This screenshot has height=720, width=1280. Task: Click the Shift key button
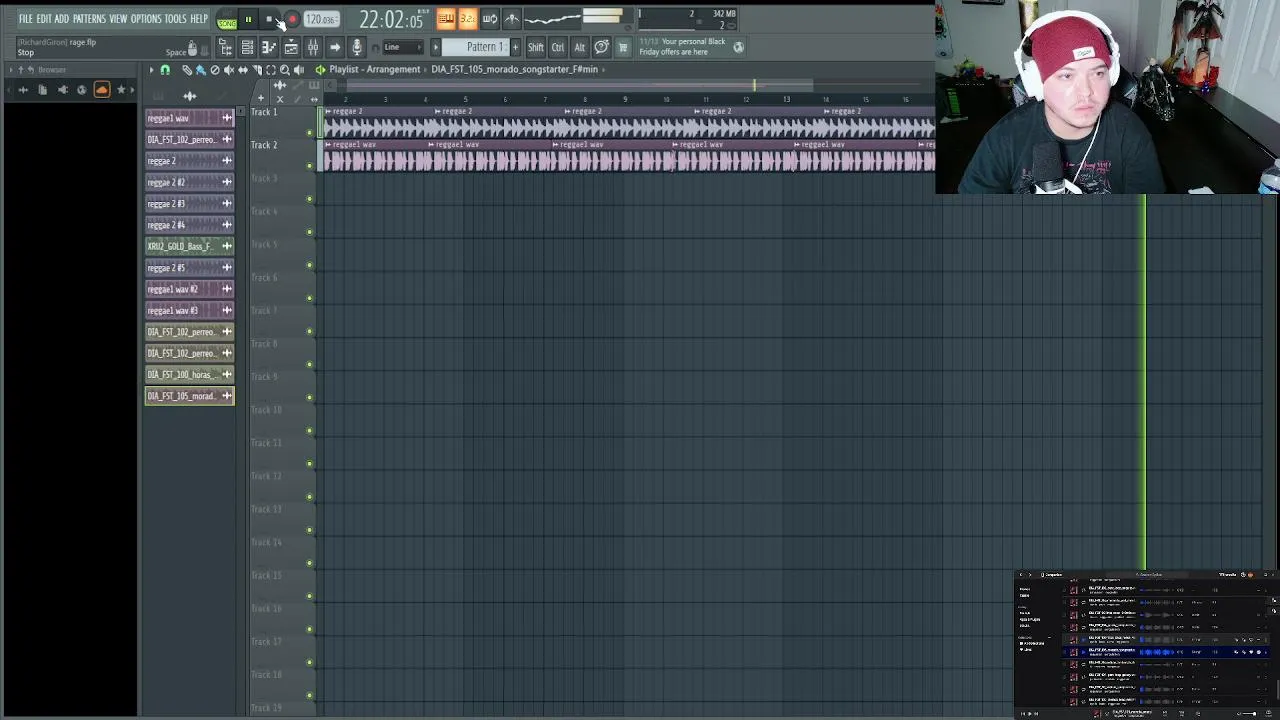[x=536, y=47]
